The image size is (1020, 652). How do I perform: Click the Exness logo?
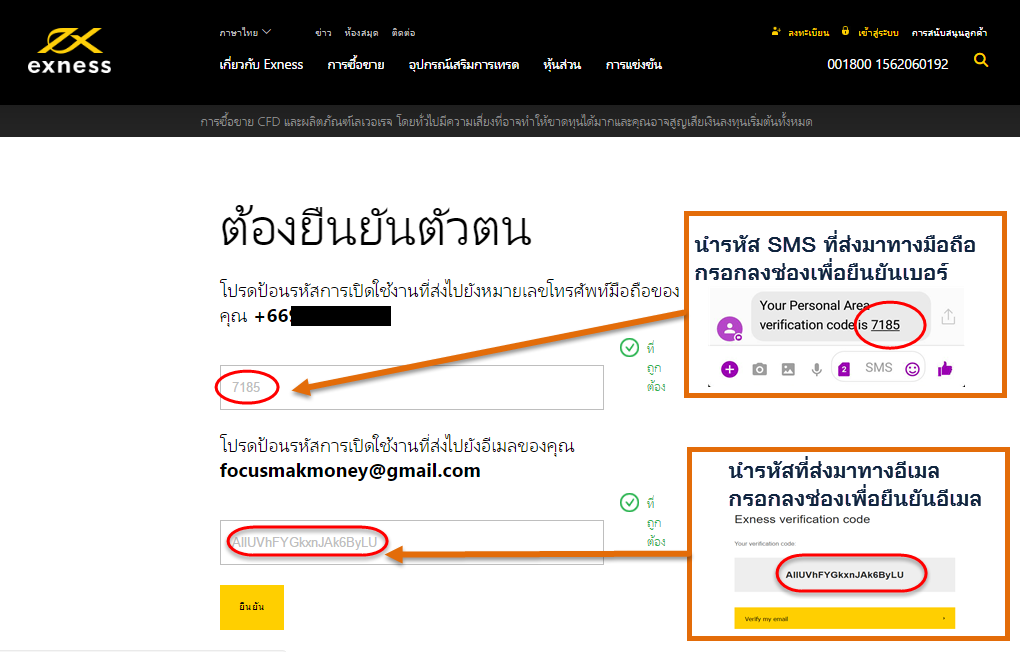click(70, 51)
